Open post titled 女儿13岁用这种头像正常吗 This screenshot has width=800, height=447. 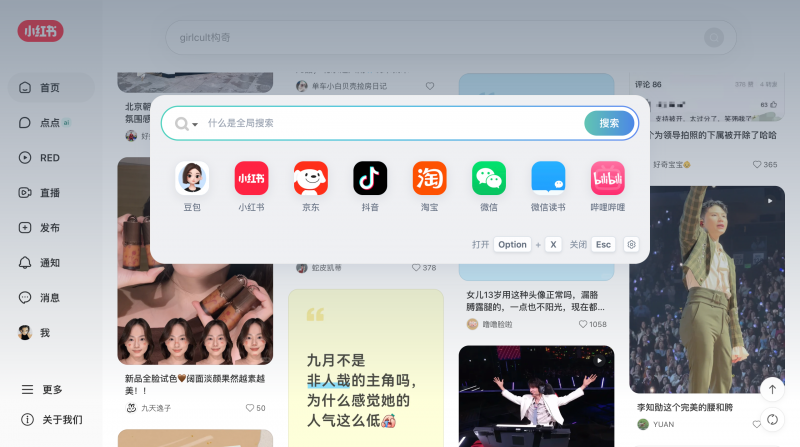click(x=535, y=301)
